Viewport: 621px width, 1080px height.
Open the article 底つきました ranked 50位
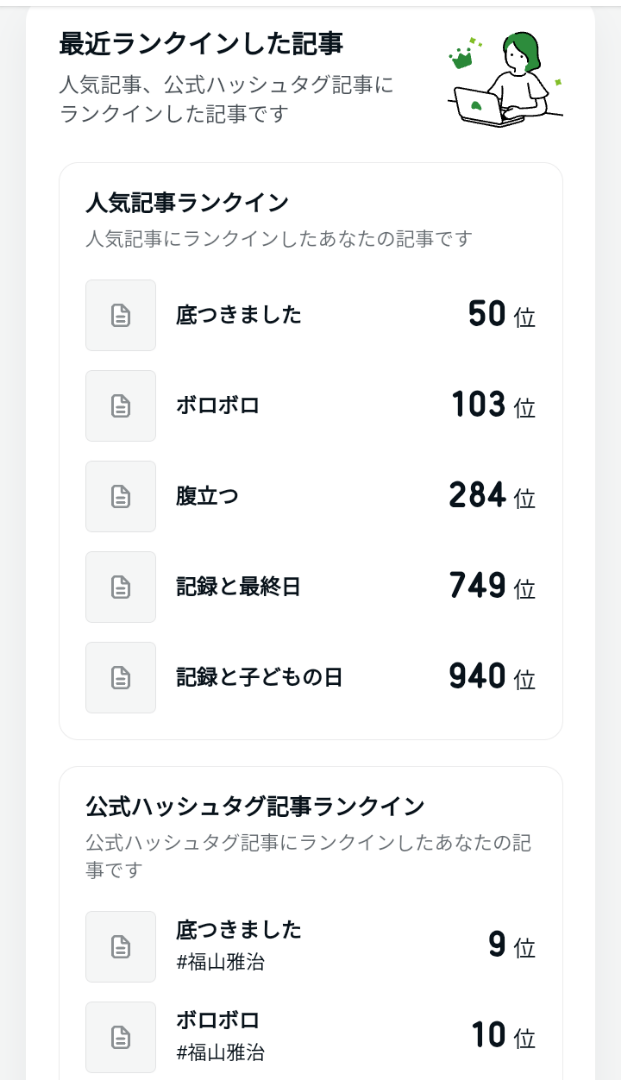point(238,315)
